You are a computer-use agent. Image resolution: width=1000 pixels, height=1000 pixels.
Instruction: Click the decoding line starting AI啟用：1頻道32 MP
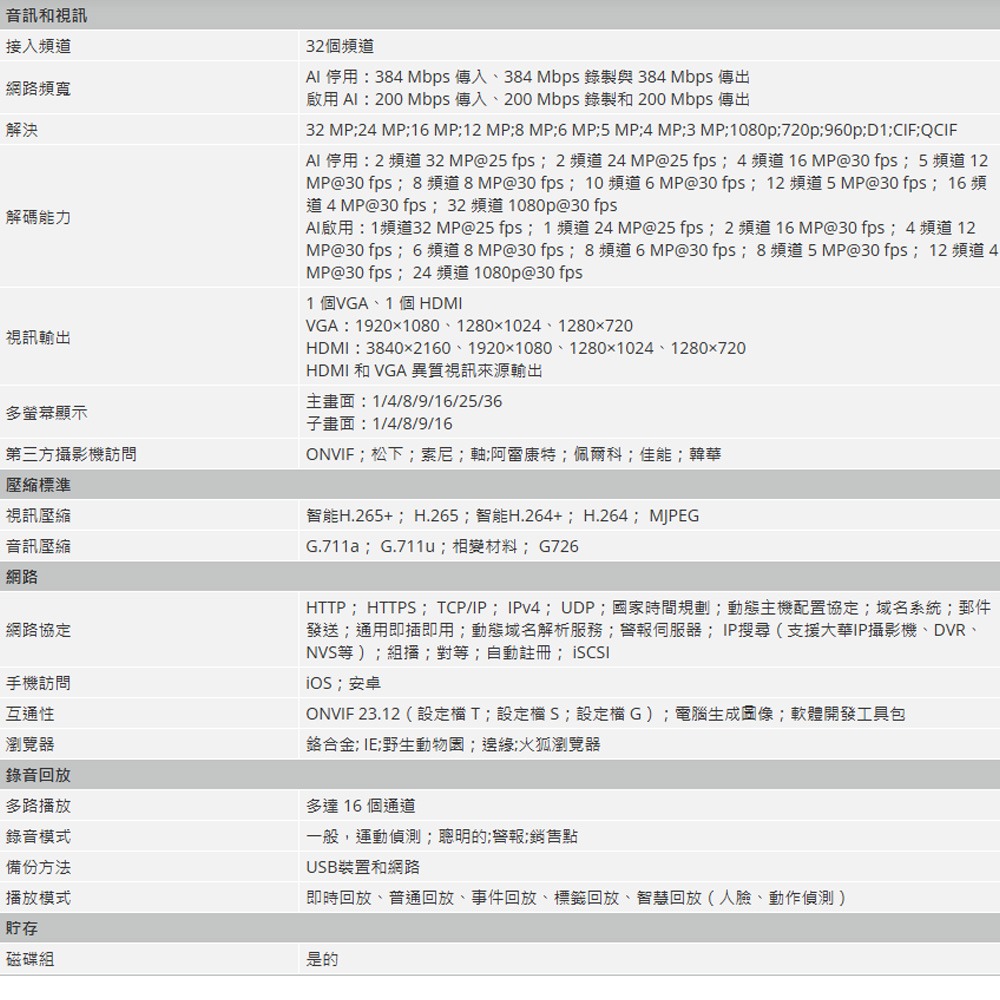pyautogui.click(x=652, y=250)
